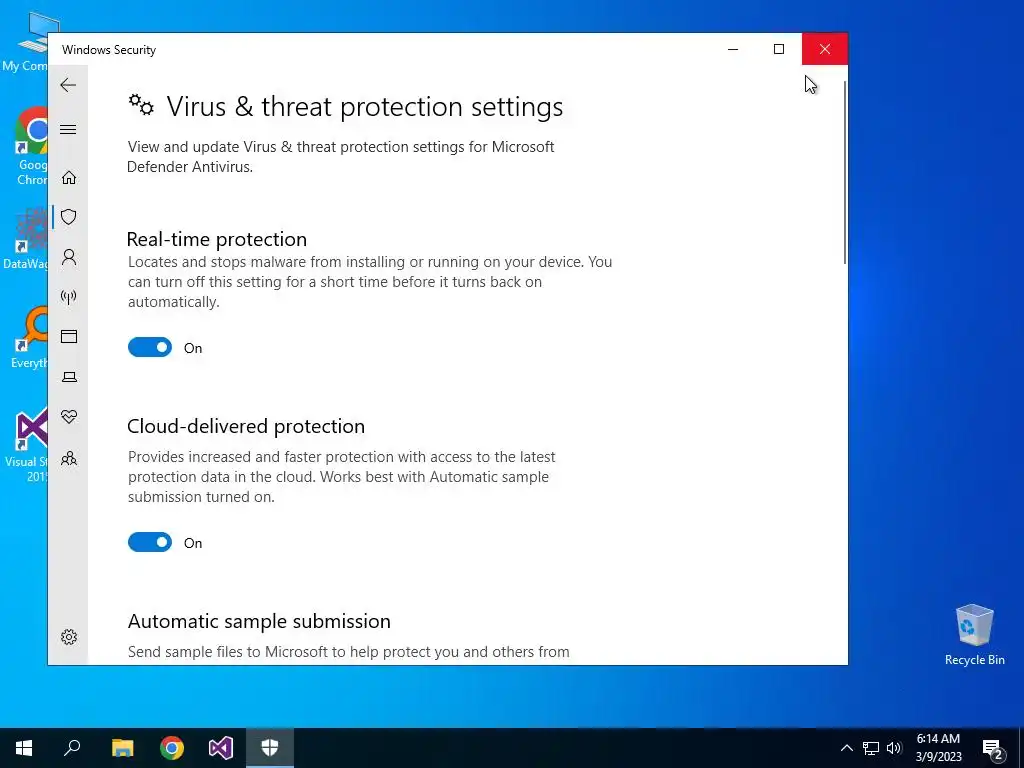The height and width of the screenshot is (768, 1024).
Task: Close the Windows Security window
Action: 825,49
